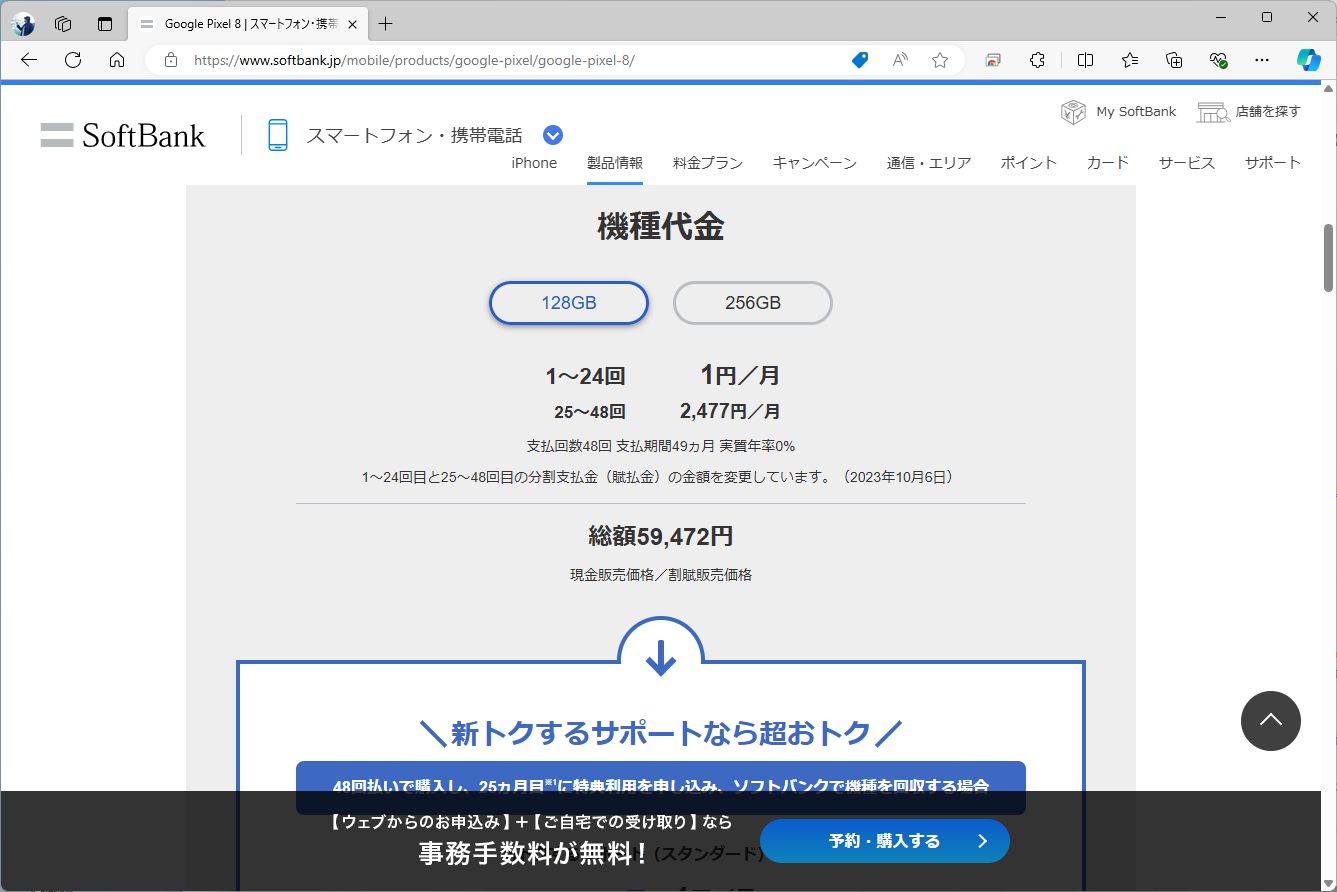This screenshot has height=892, width=1337.
Task: Open the browser profile avatar
Action: (23, 24)
